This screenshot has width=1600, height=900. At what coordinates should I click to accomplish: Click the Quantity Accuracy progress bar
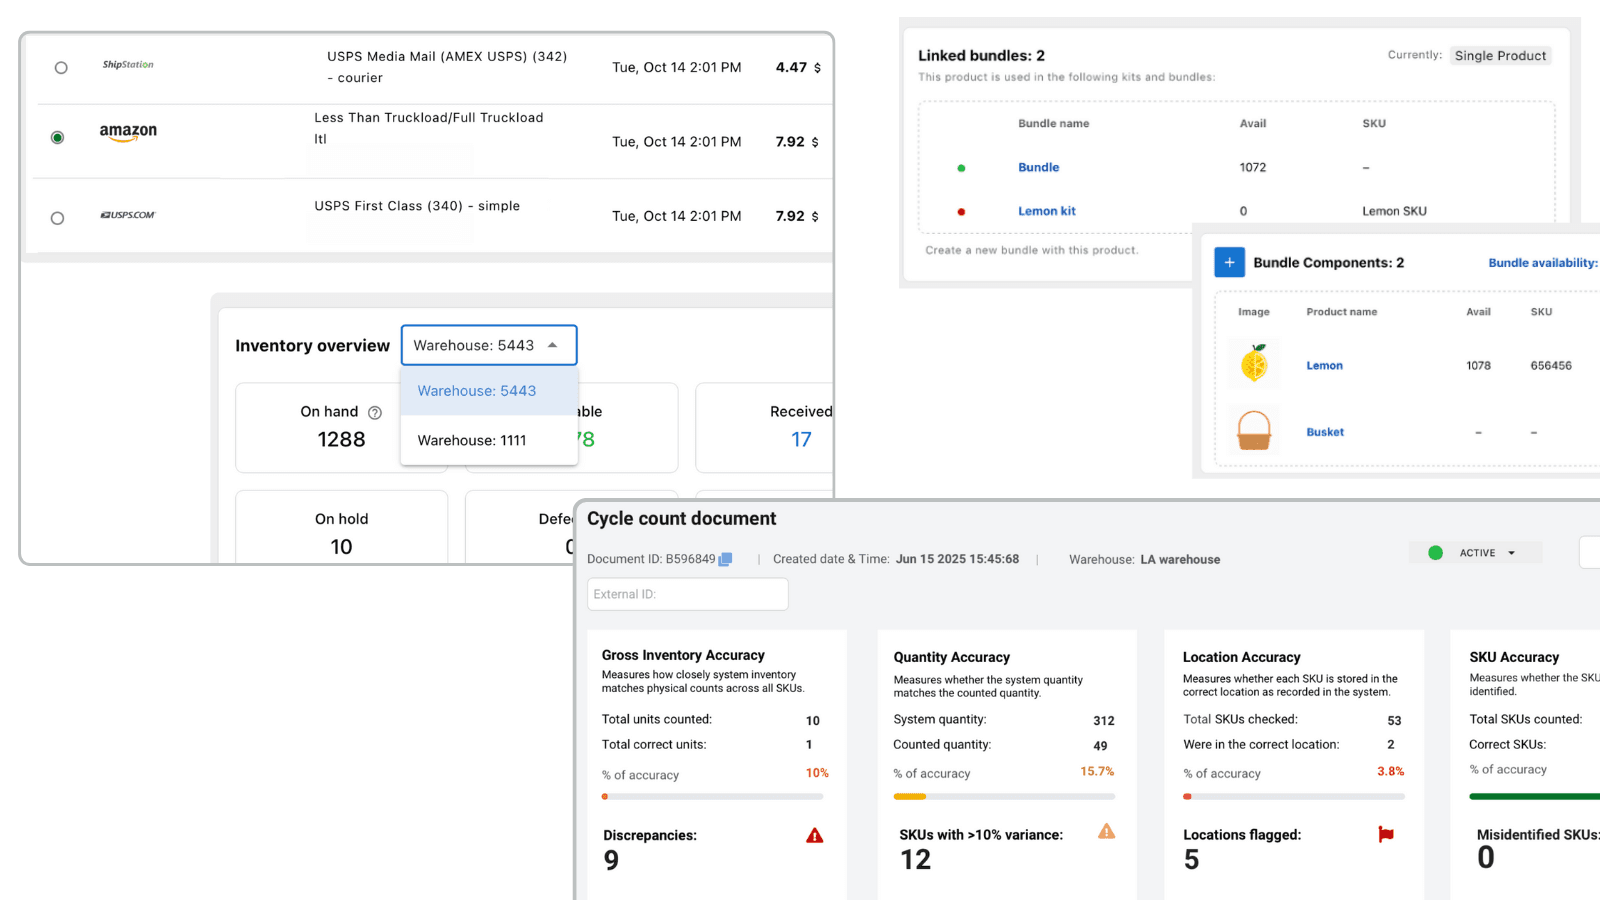pos(1003,796)
